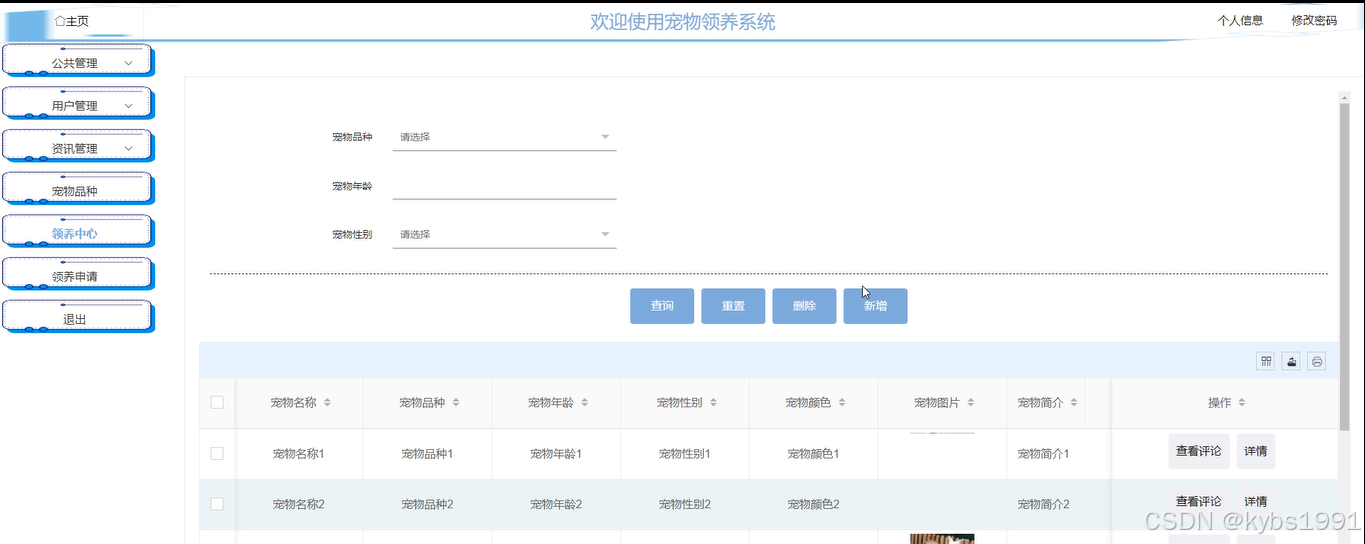This screenshot has width=1365, height=544.
Task: Sort by 宠物简介 column arrows
Action: (x=1074, y=403)
